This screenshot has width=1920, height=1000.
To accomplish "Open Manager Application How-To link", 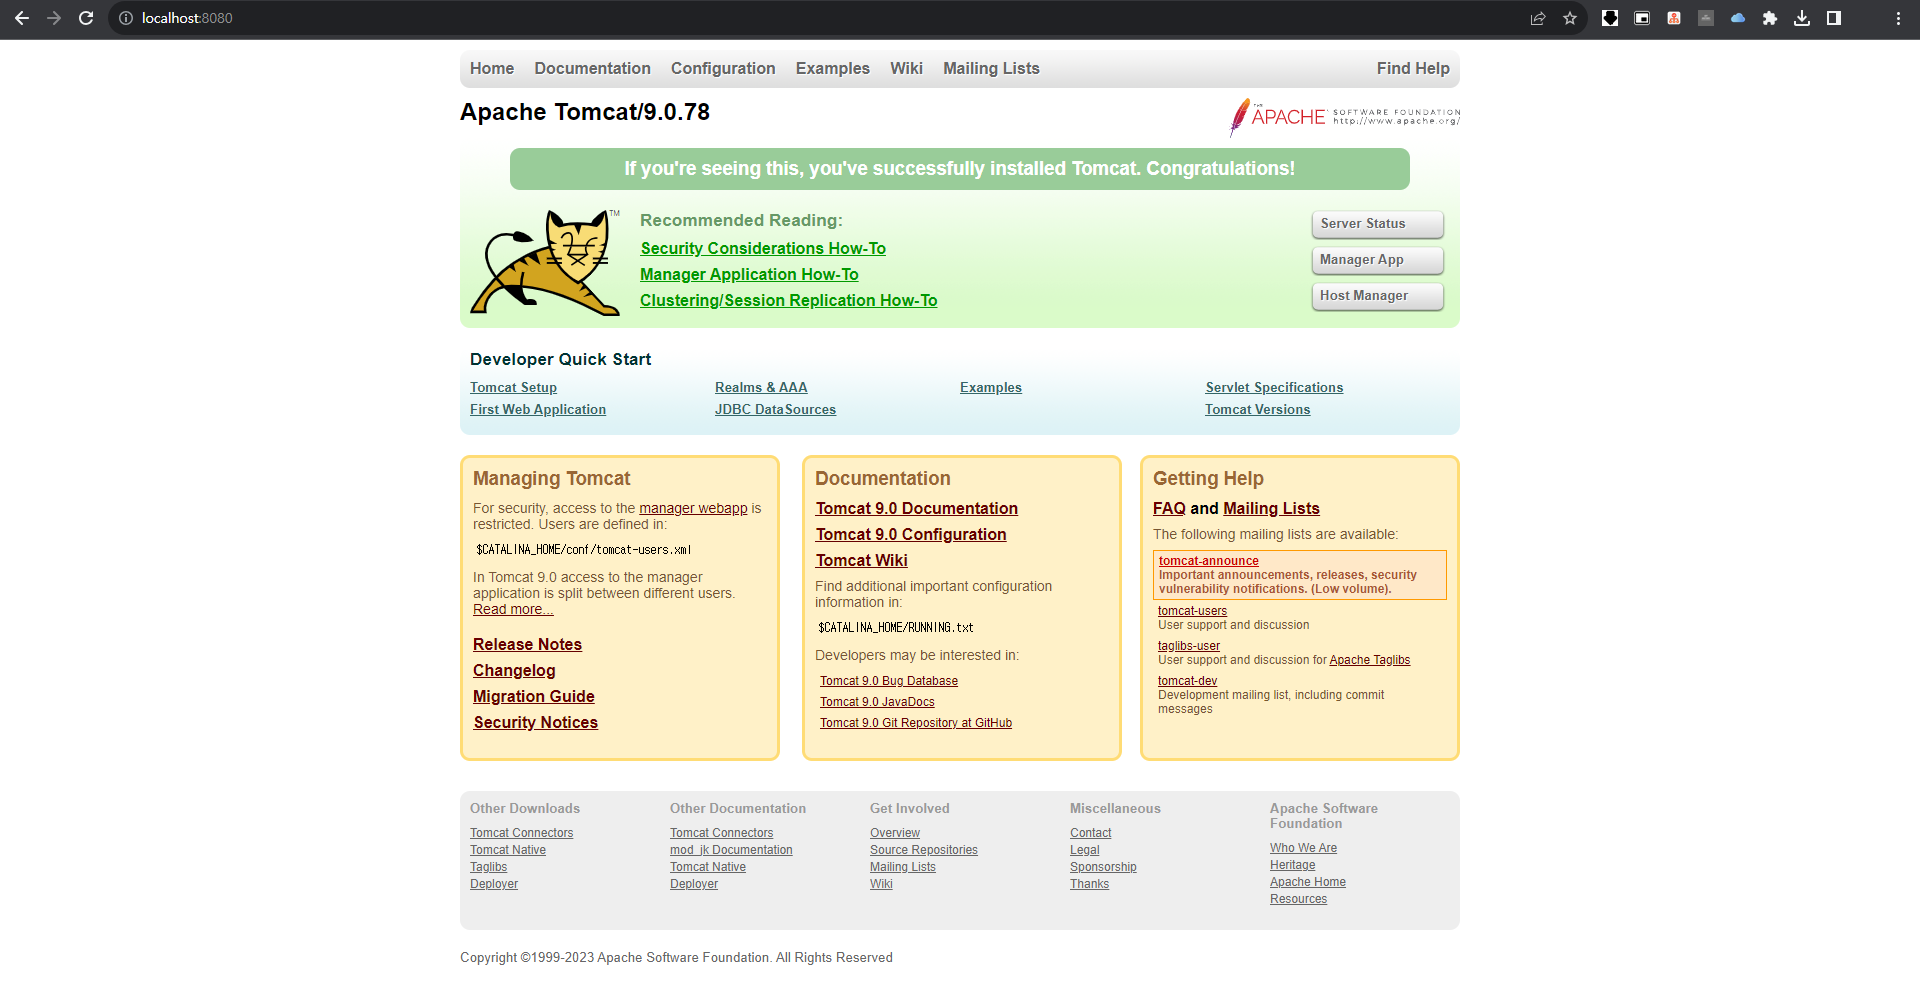I will (x=749, y=274).
